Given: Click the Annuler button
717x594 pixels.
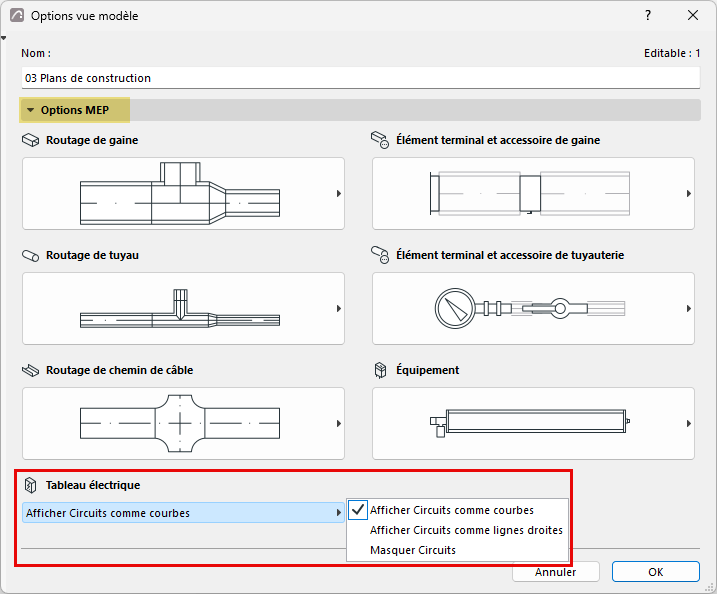Looking at the screenshot, I should coord(556,572).
